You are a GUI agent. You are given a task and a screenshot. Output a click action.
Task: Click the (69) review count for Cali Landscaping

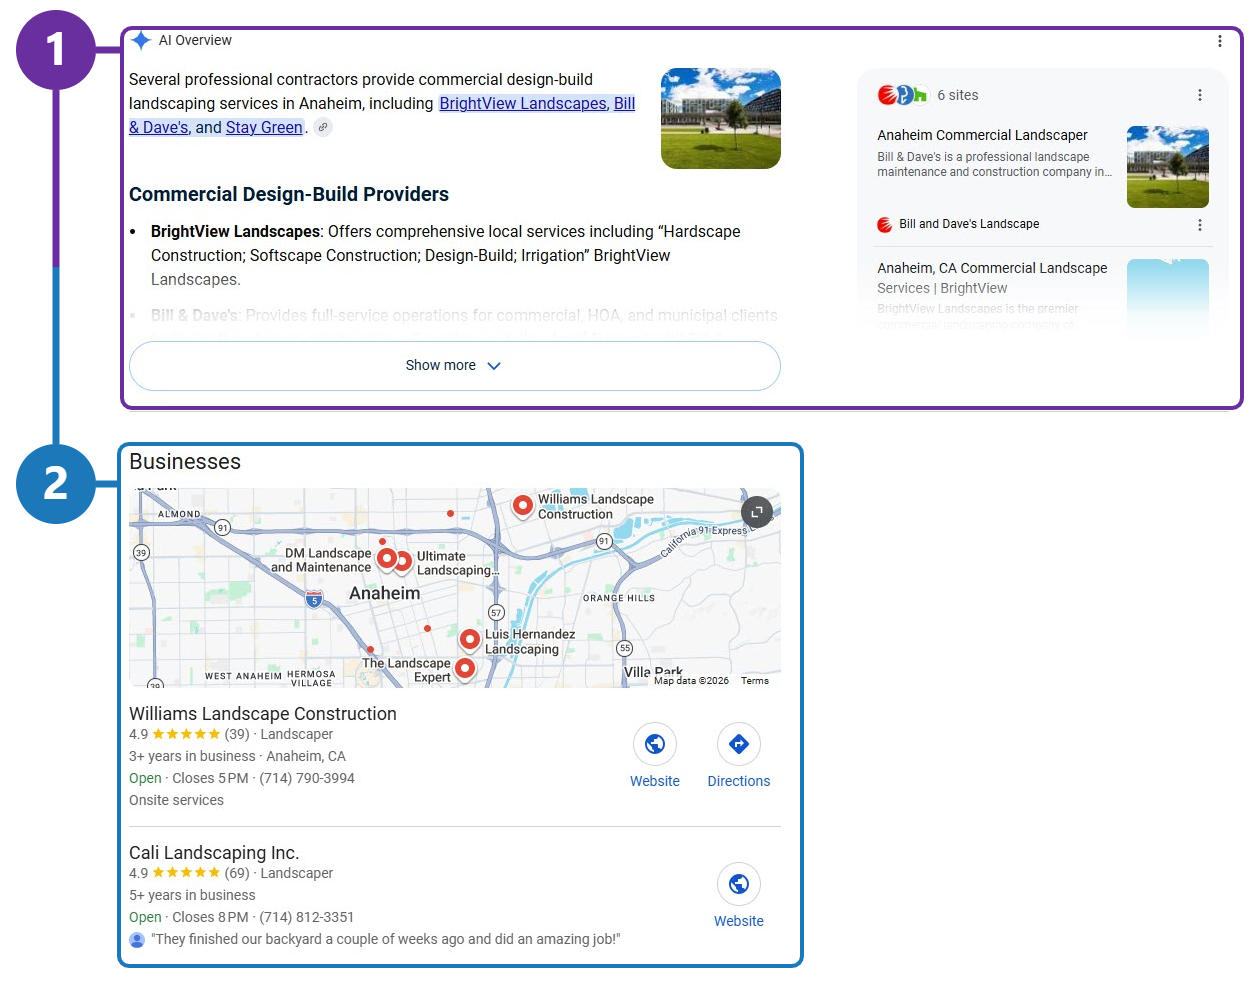coord(237,873)
